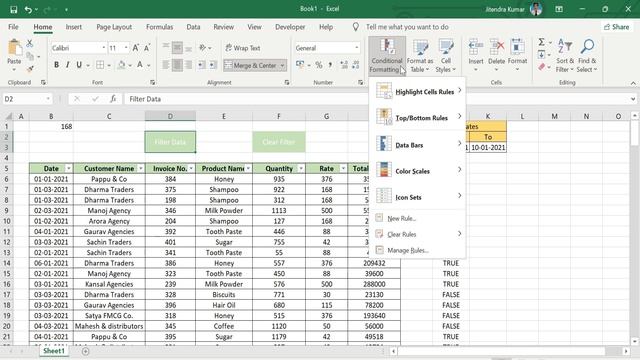
Task: Decrease the font size
Action: pyautogui.click(x=147, y=48)
